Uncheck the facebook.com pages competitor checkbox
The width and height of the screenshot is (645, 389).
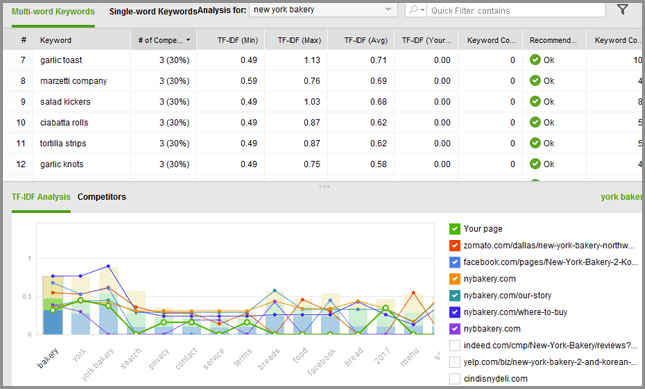tap(455, 262)
